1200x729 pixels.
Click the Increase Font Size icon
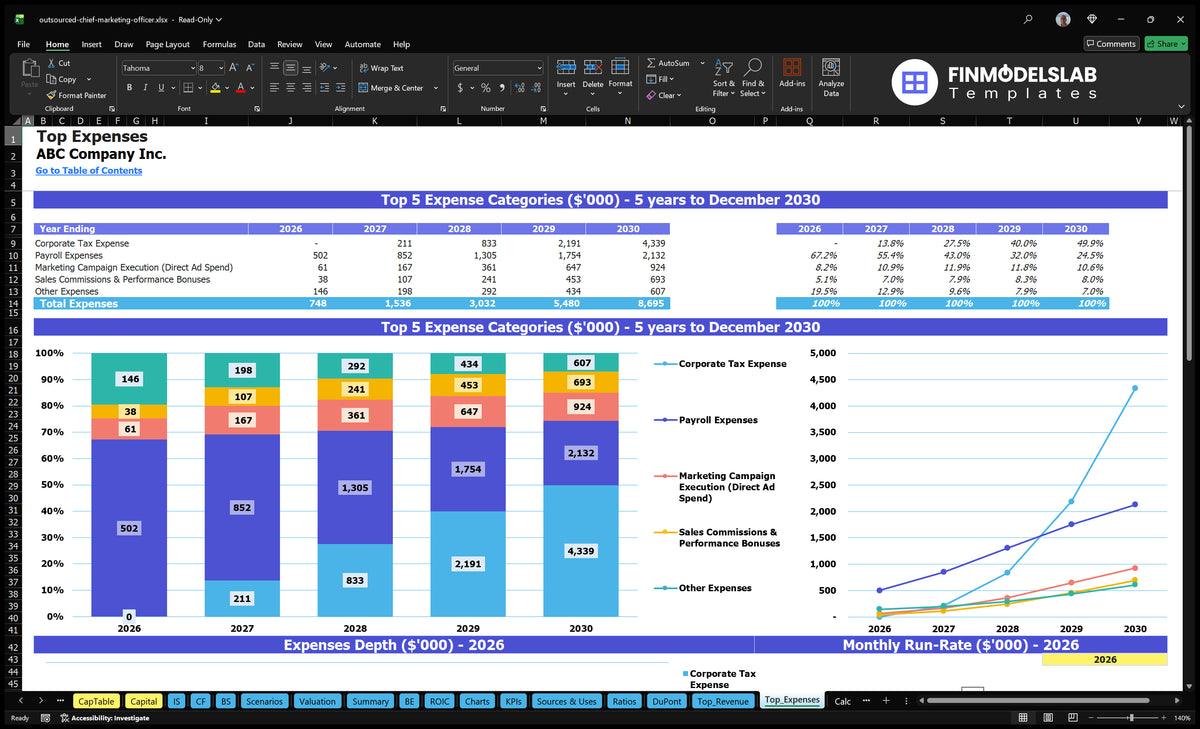coord(234,68)
